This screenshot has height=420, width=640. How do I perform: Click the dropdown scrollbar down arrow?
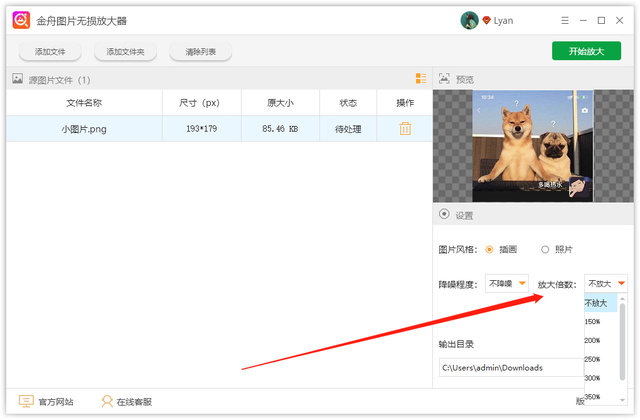pos(622,400)
